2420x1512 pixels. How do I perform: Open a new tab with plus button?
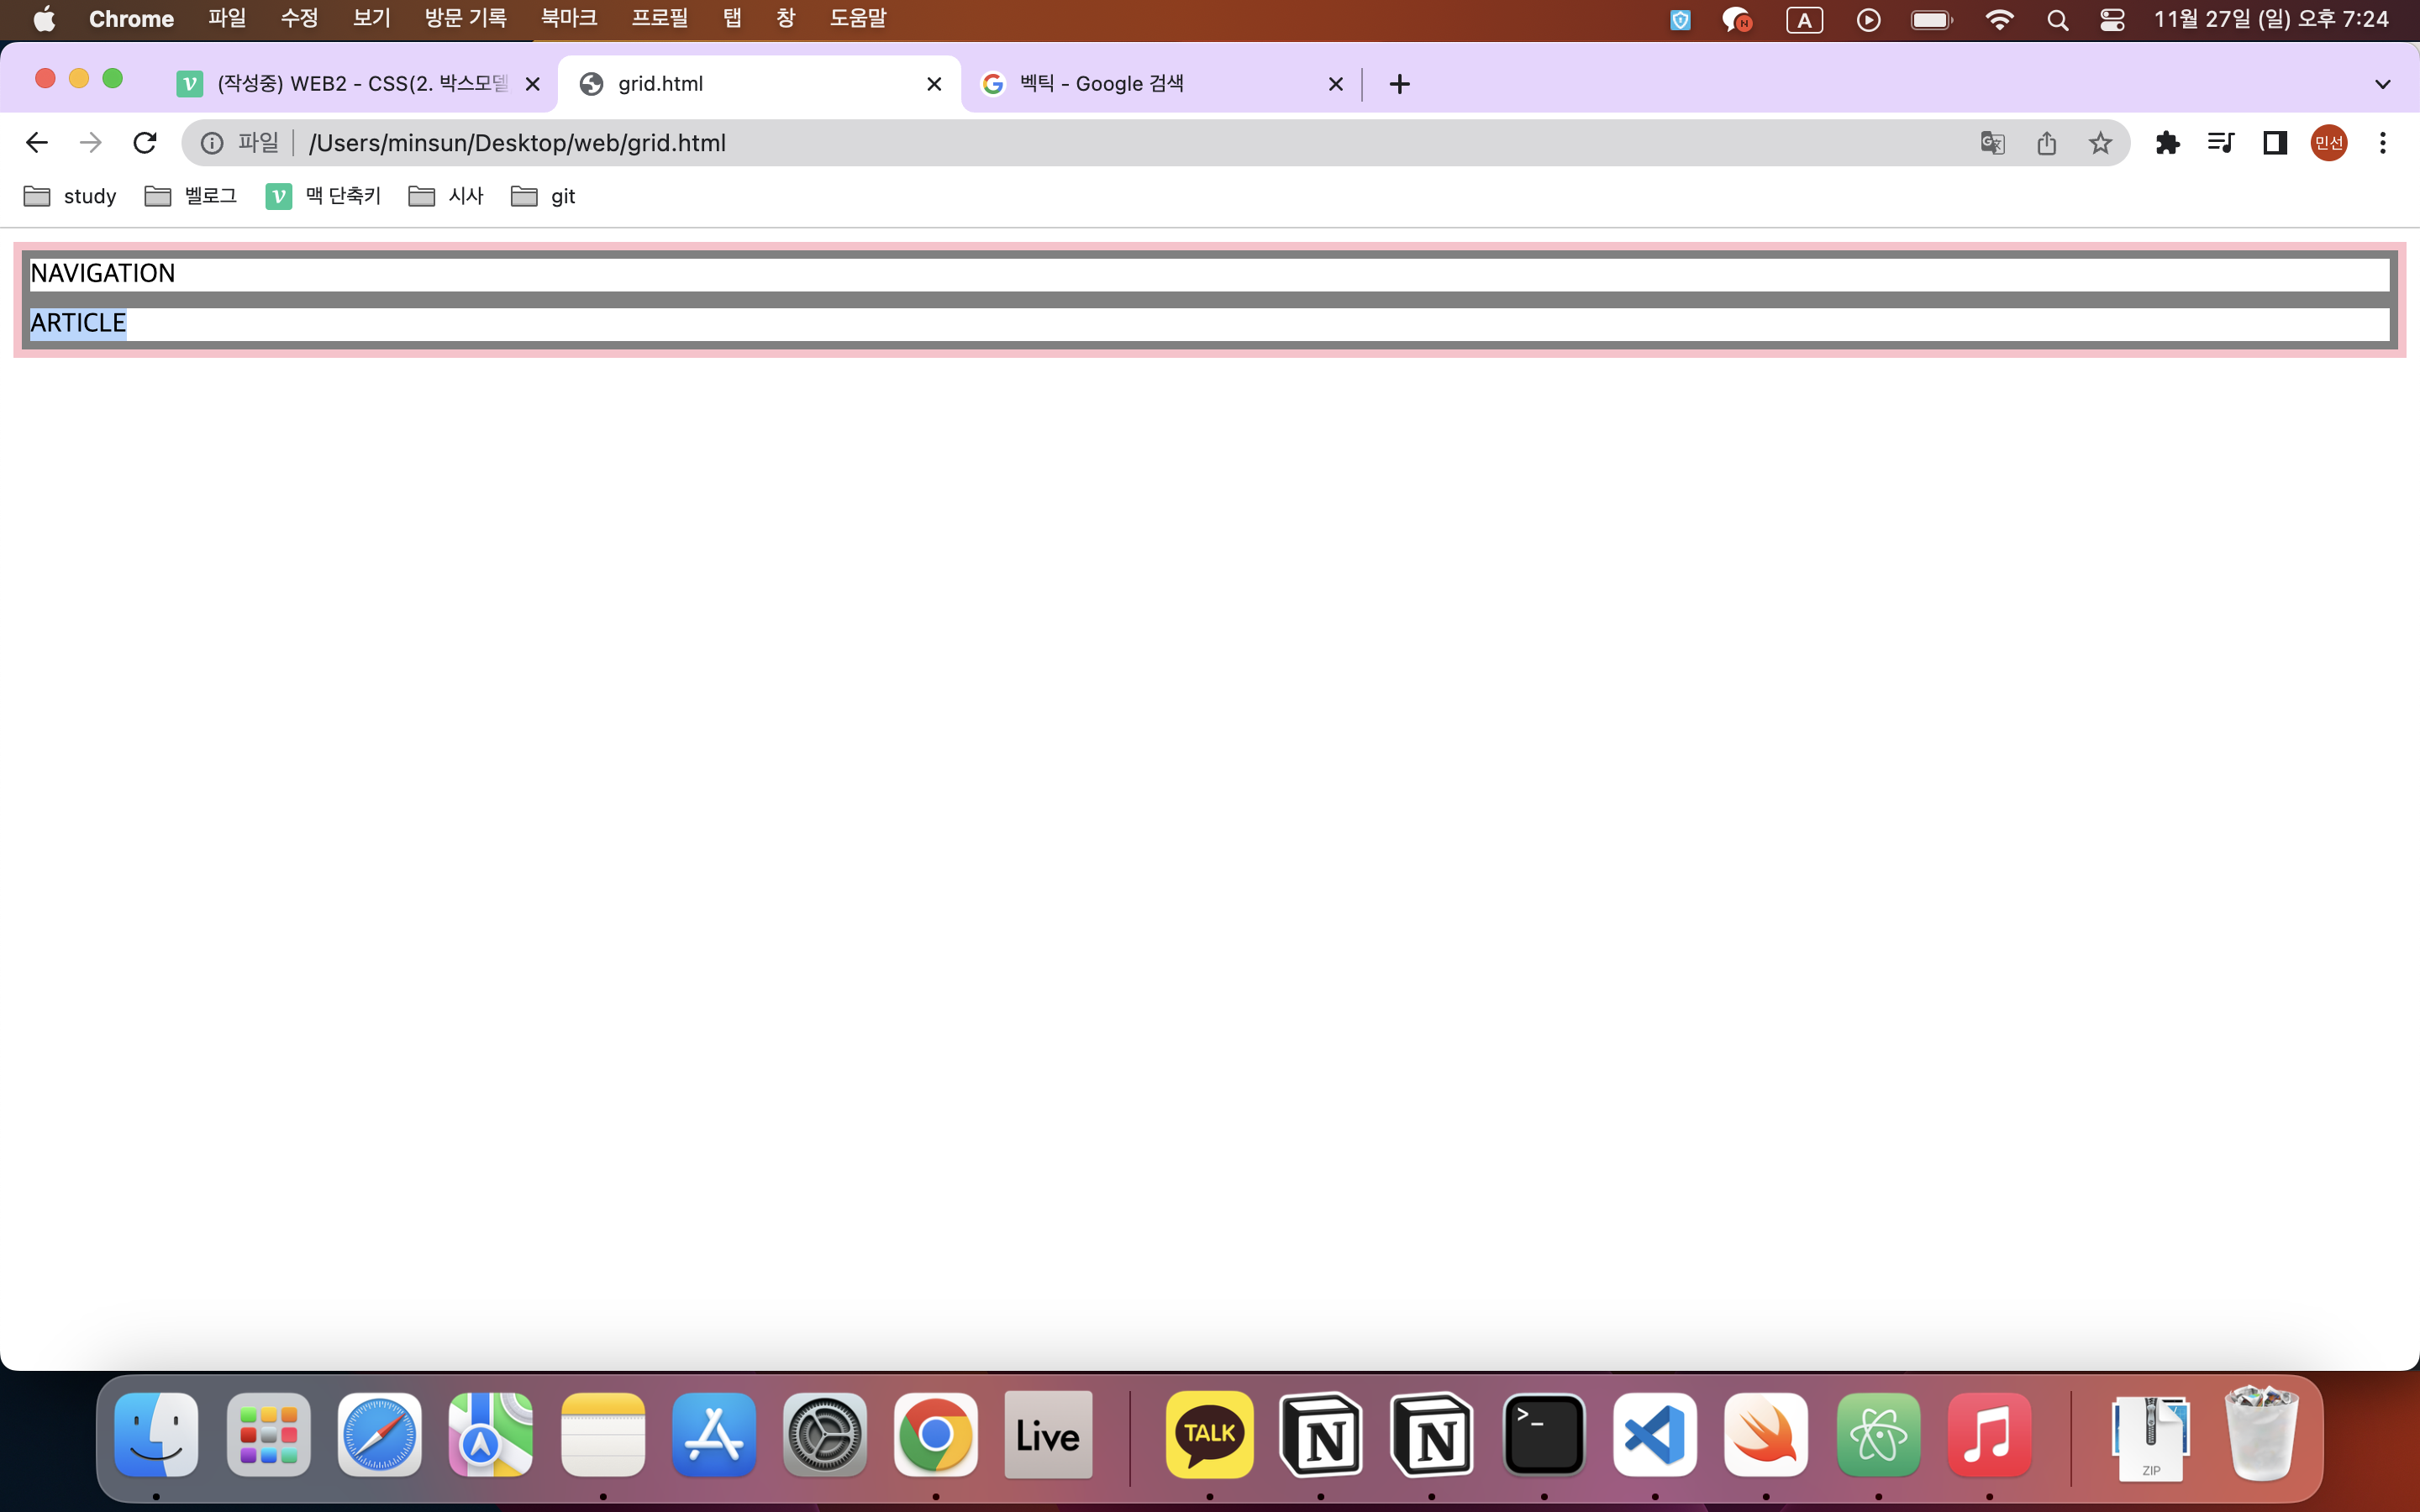pyautogui.click(x=1400, y=84)
